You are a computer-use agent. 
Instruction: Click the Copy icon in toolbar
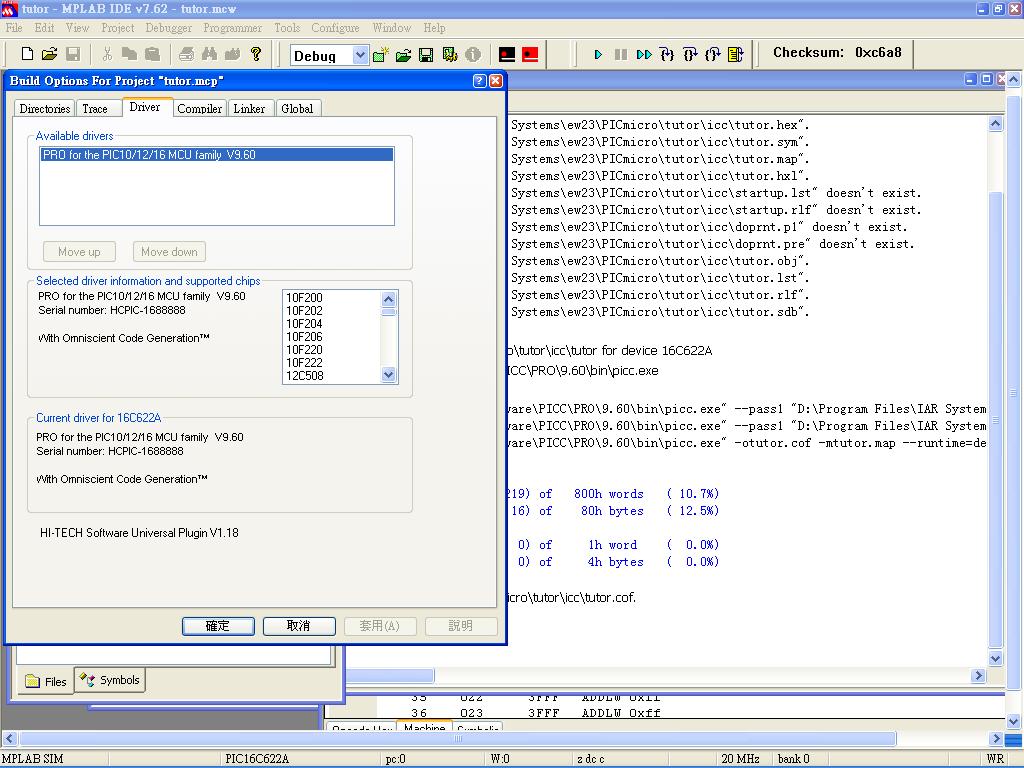[129, 54]
